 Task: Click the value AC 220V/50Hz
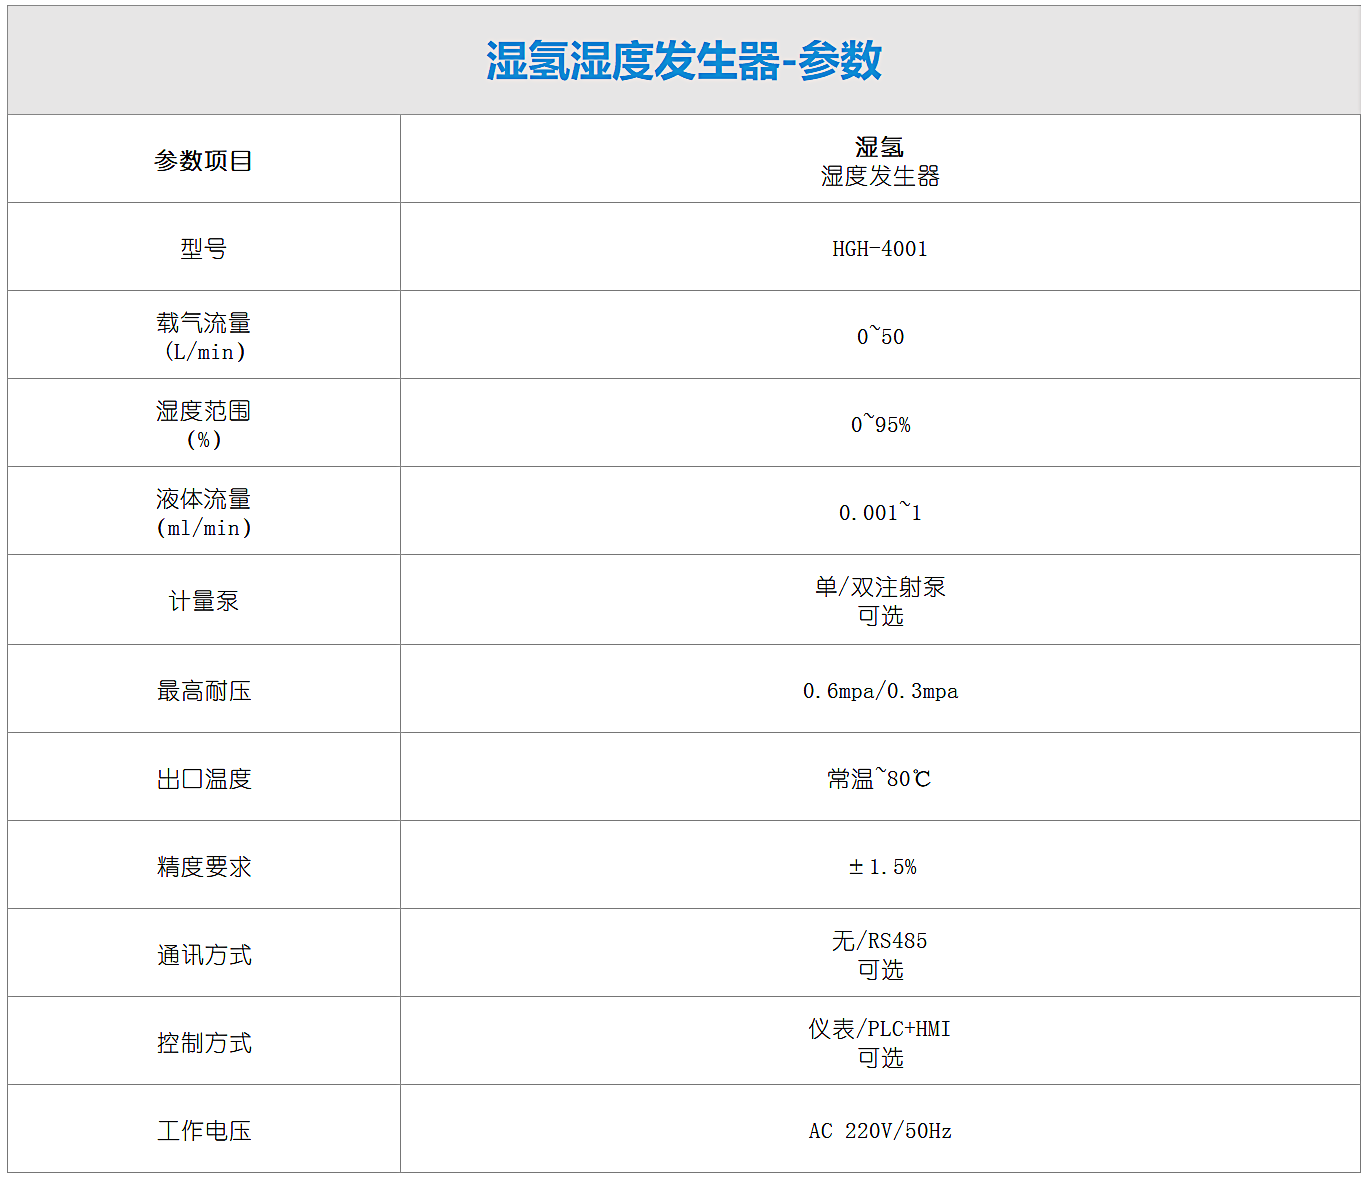pyautogui.click(x=880, y=1131)
